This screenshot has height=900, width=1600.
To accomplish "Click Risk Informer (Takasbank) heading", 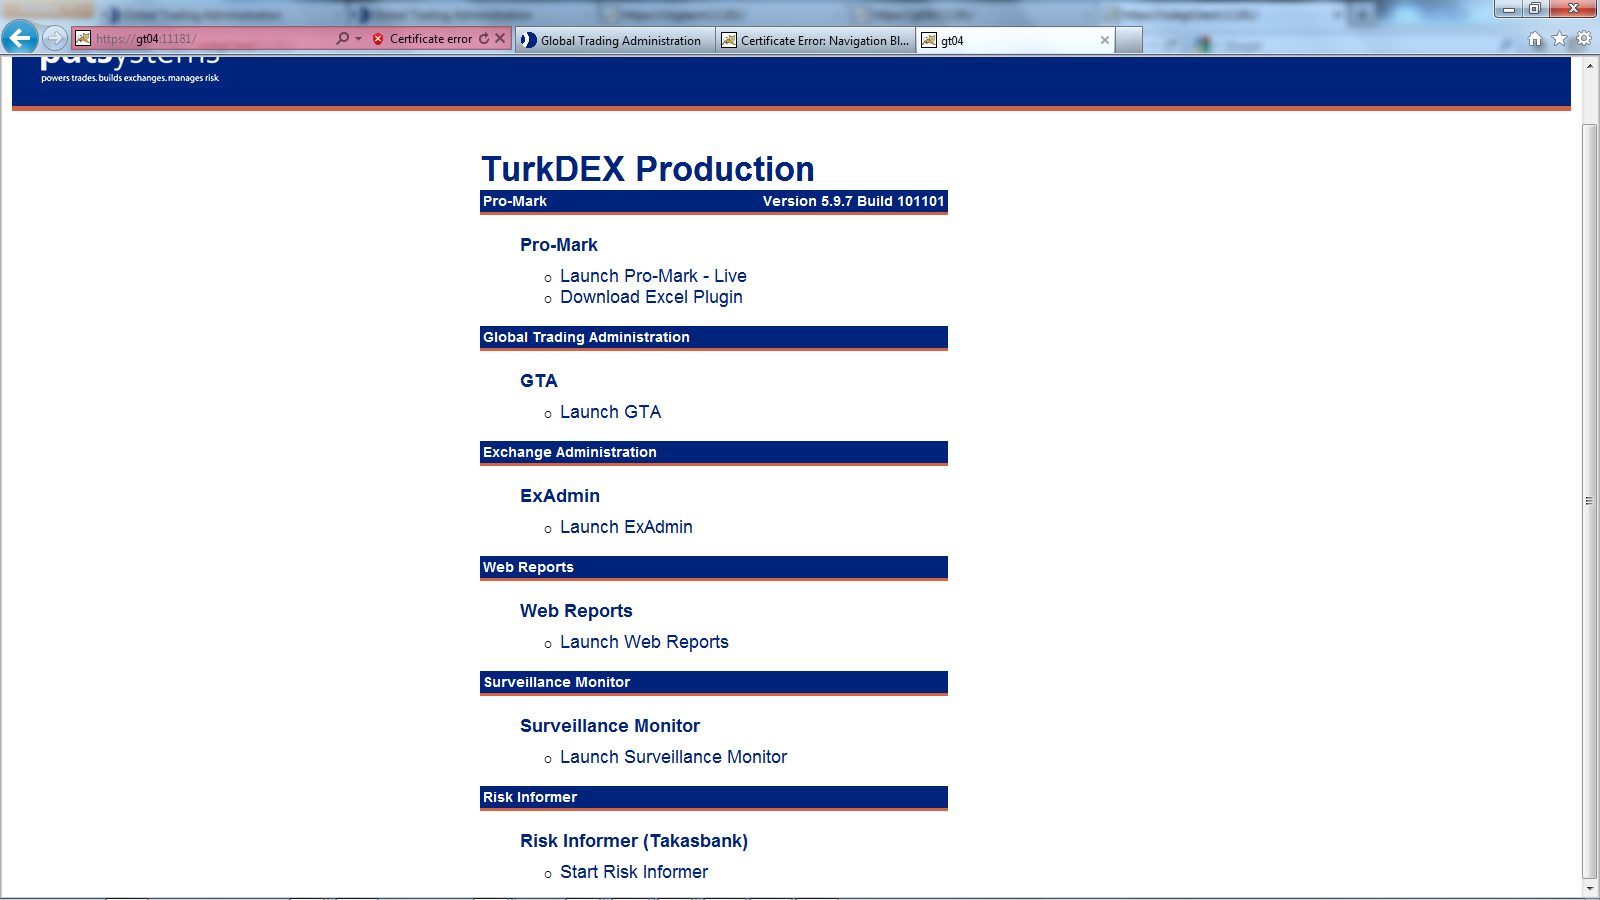I will (x=634, y=841).
